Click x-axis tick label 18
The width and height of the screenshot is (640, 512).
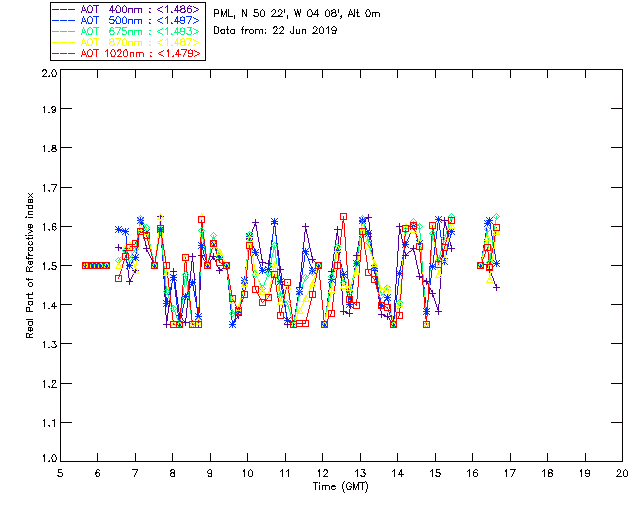(x=547, y=473)
